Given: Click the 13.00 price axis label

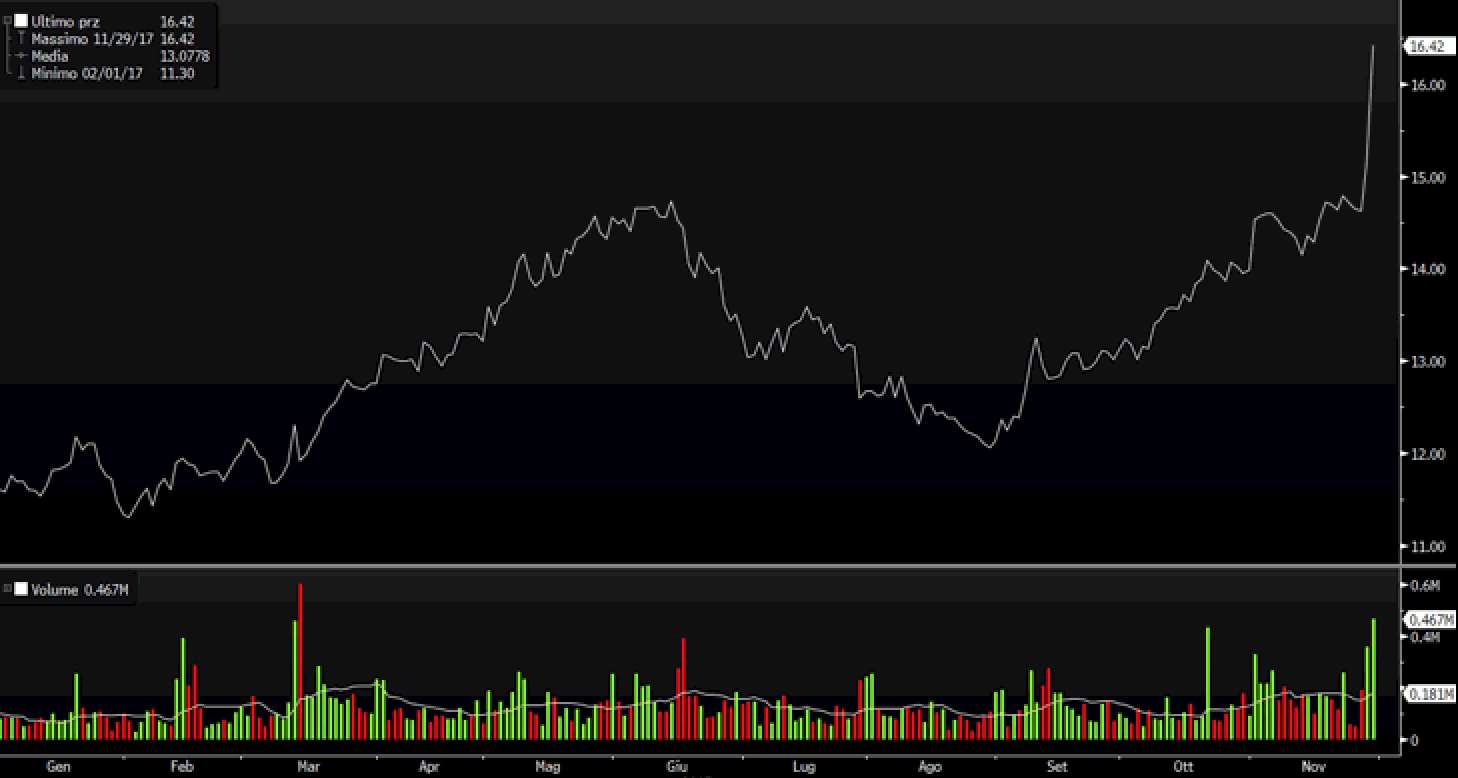Looking at the screenshot, I should (x=1428, y=361).
